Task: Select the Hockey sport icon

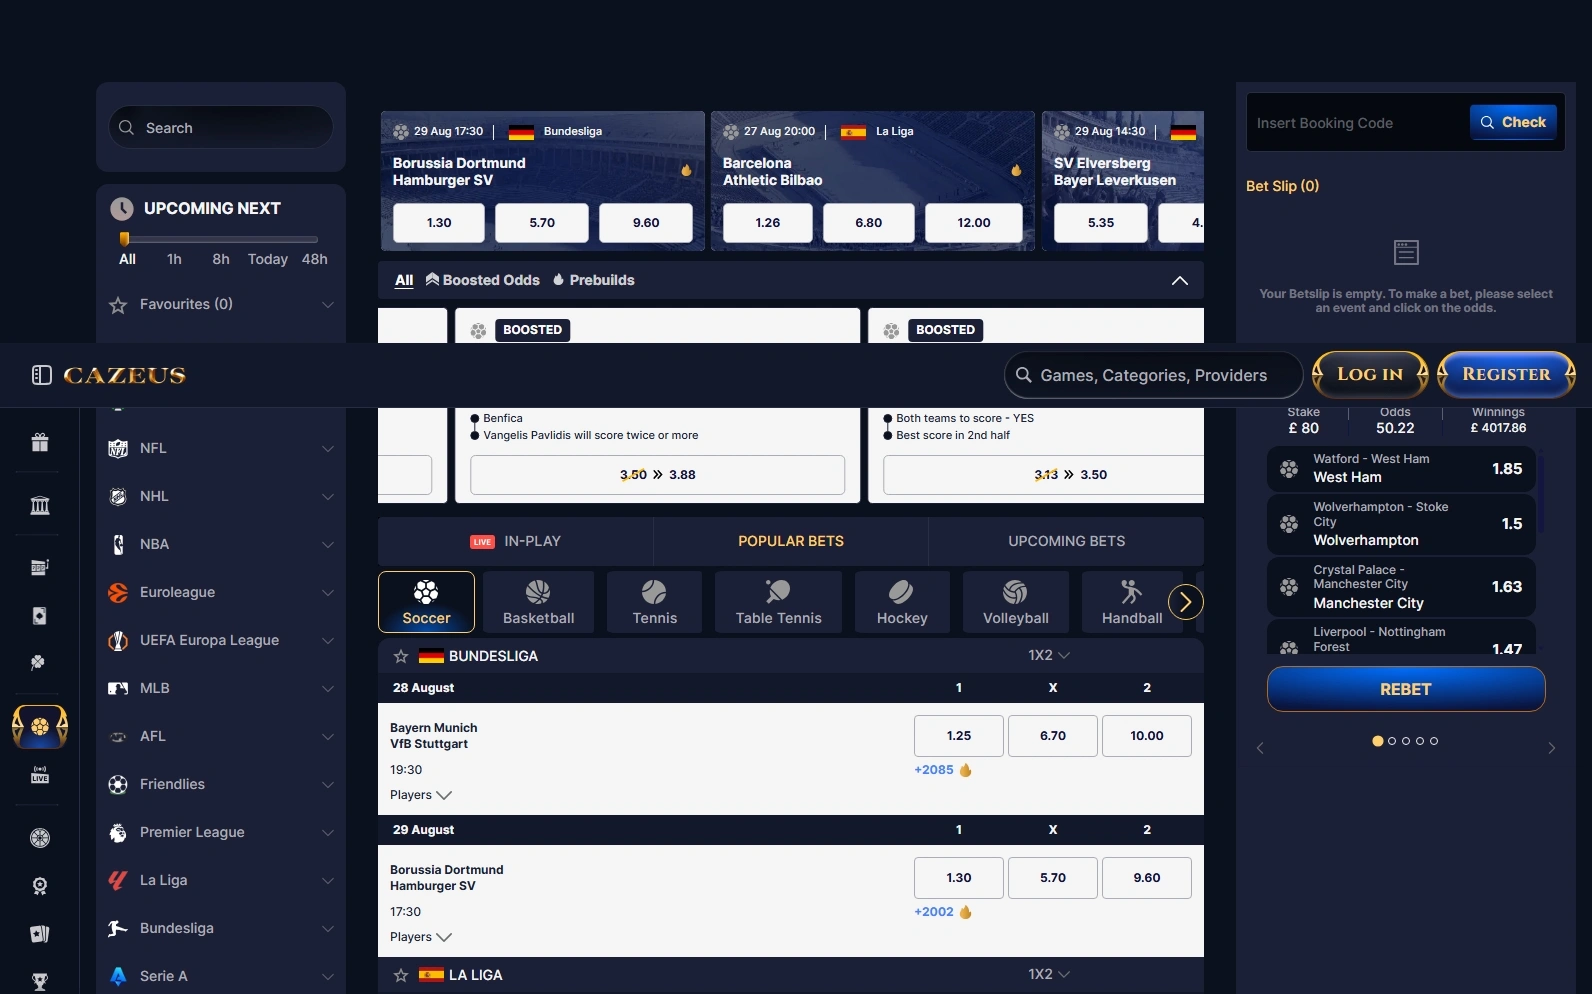Action: pyautogui.click(x=902, y=602)
